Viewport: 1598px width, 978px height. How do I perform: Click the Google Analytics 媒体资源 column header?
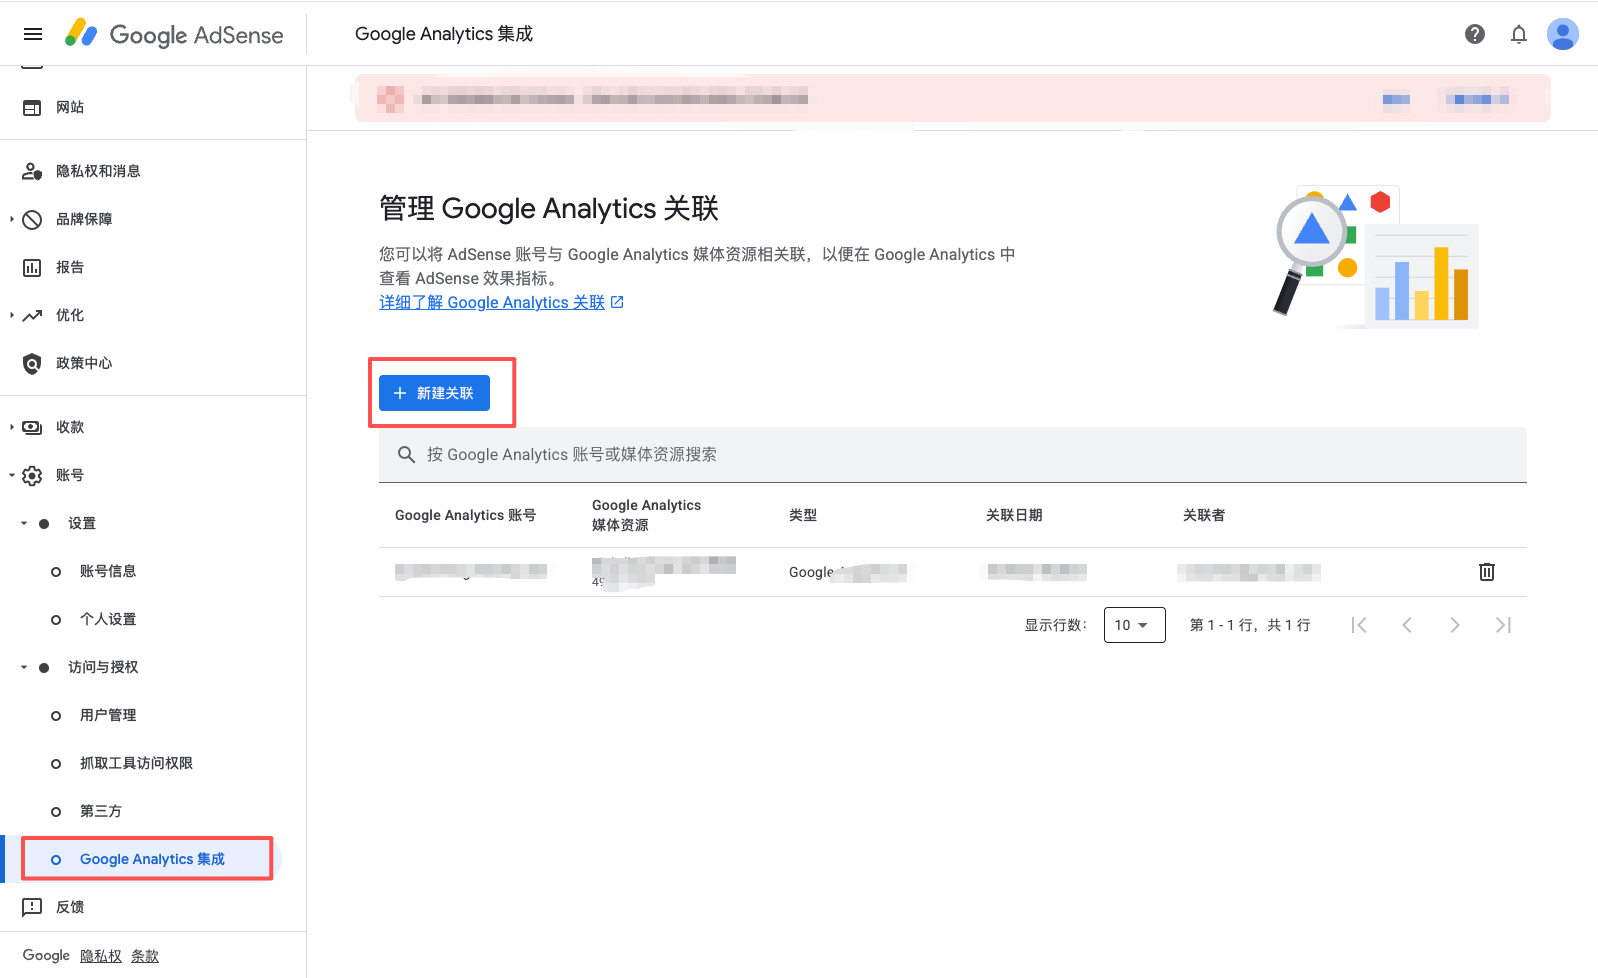coord(646,515)
